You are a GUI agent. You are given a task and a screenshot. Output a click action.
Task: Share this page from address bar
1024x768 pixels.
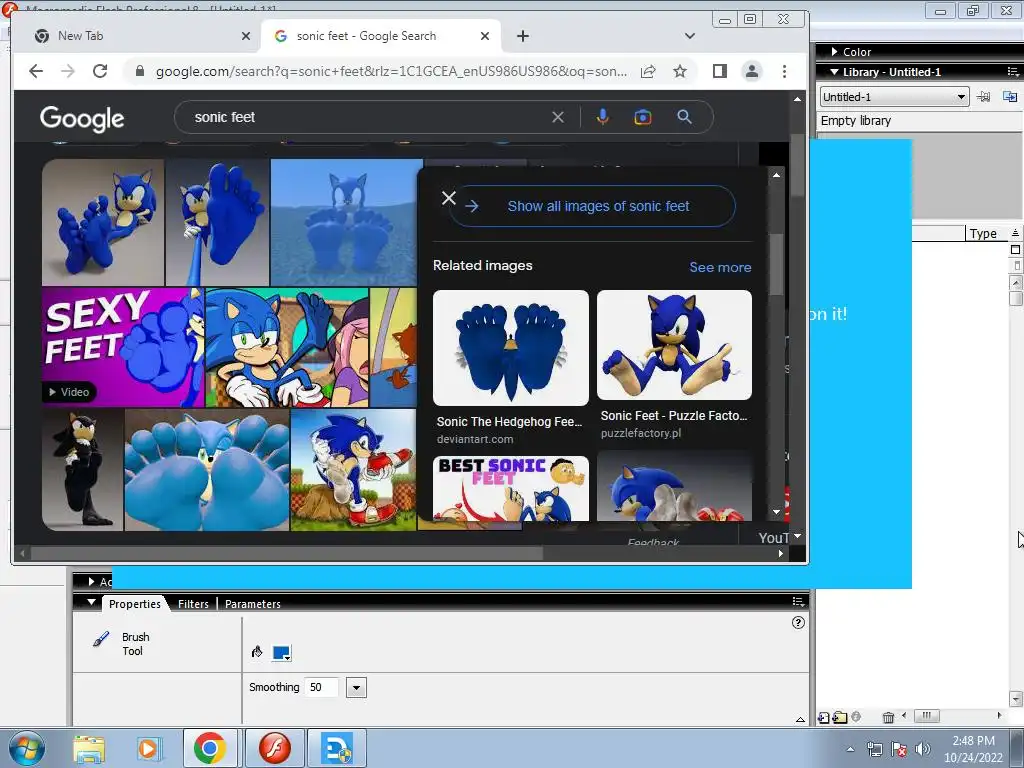click(x=648, y=71)
